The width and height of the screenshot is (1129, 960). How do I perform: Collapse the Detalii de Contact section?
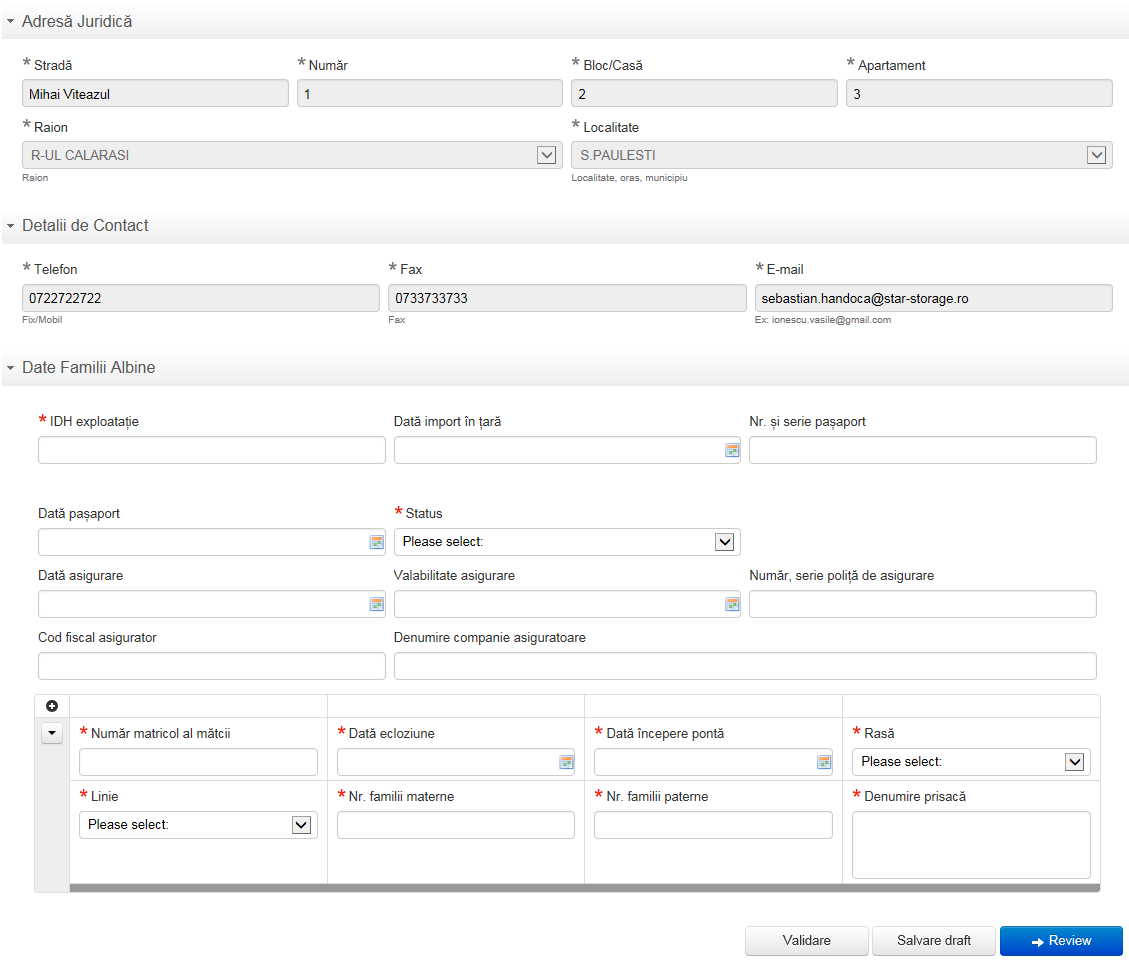[10, 226]
